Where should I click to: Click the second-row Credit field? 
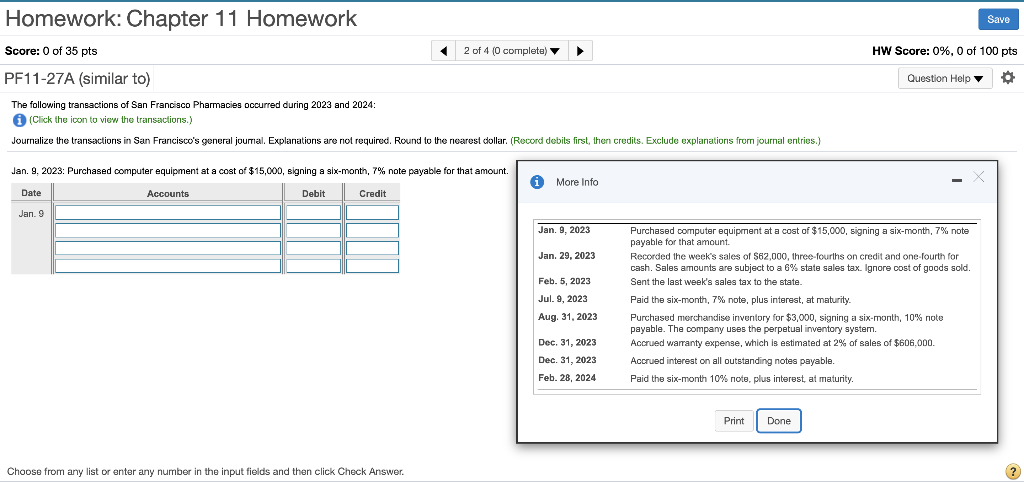[372, 231]
